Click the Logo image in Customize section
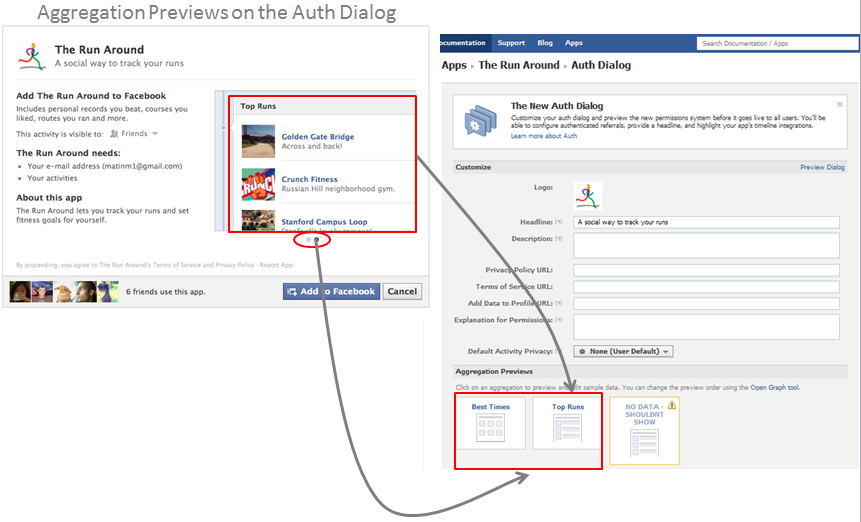This screenshot has height=522, width=861. pyautogui.click(x=588, y=196)
